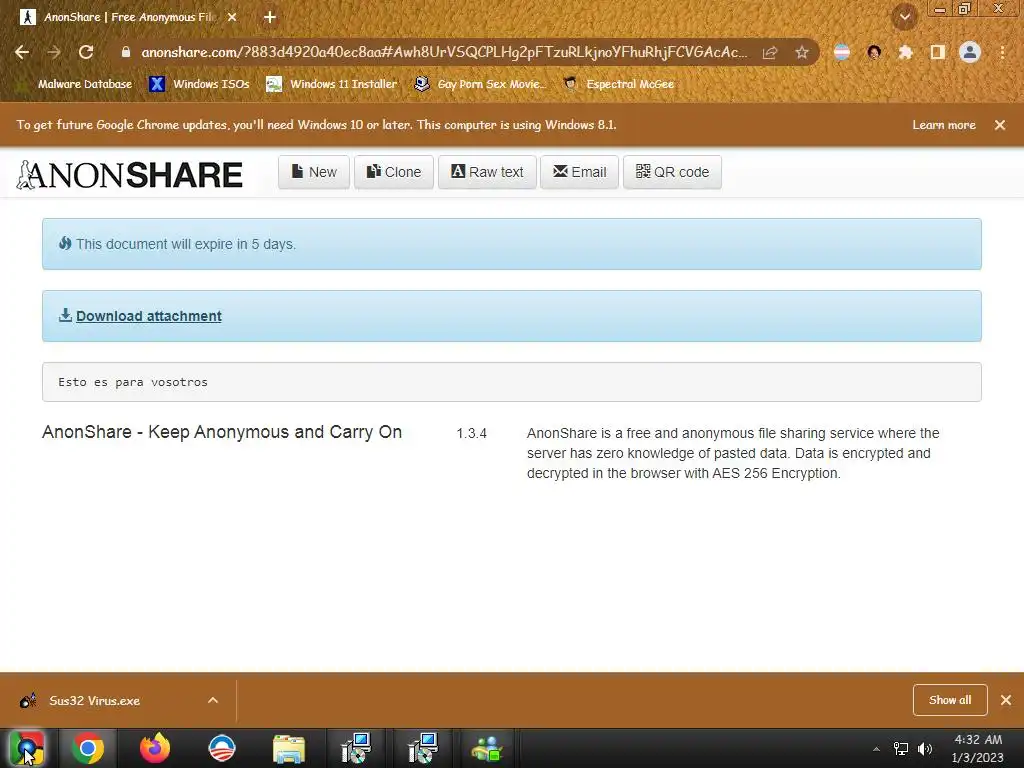Bookmark this page with the star
The width and height of the screenshot is (1024, 768).
[x=802, y=52]
